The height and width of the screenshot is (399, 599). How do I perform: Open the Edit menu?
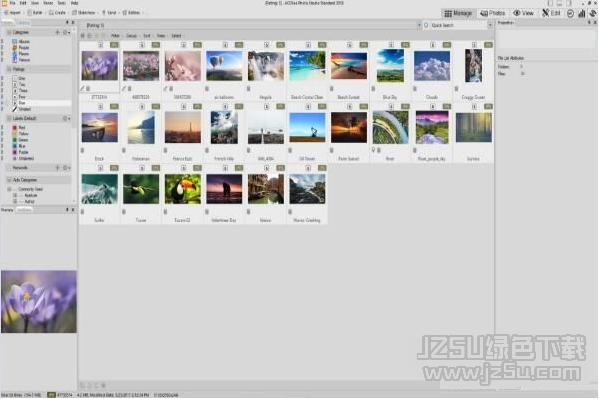click(x=23, y=3)
